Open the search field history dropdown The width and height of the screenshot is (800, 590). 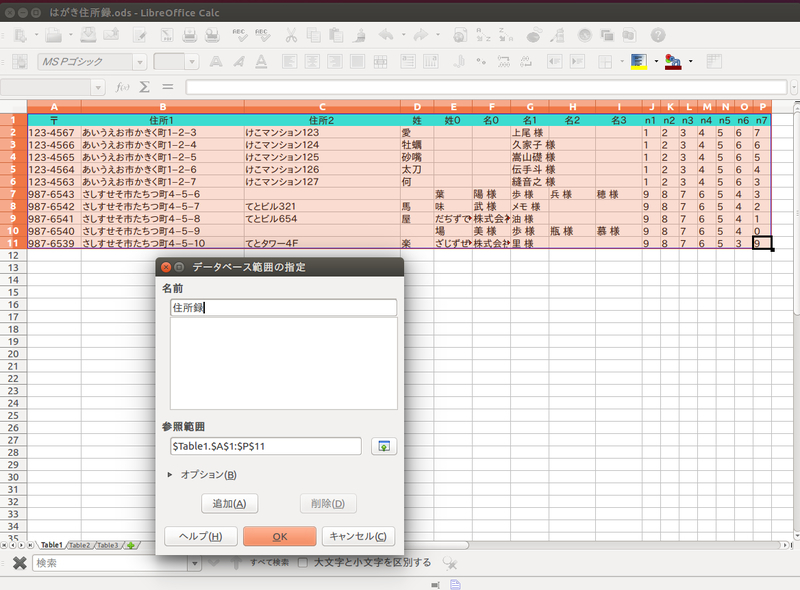[194, 563]
